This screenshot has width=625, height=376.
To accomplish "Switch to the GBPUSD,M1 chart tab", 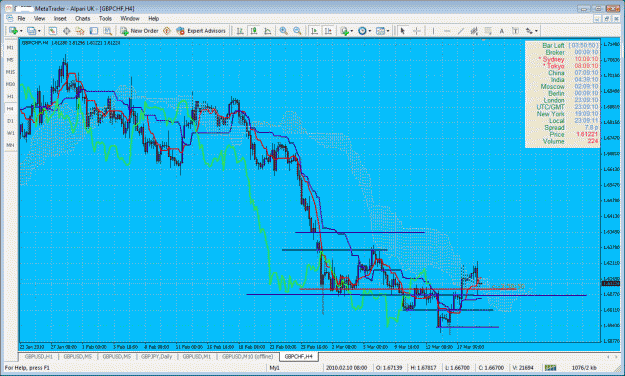I will (x=197, y=356).
